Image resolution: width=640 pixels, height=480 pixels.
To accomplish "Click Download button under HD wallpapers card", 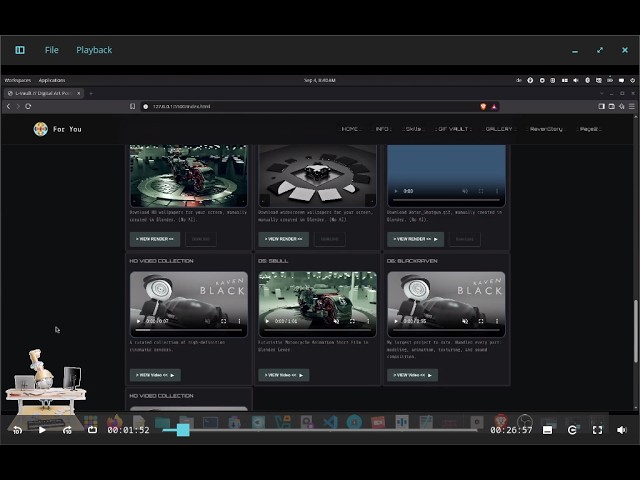I will pyautogui.click(x=201, y=239).
